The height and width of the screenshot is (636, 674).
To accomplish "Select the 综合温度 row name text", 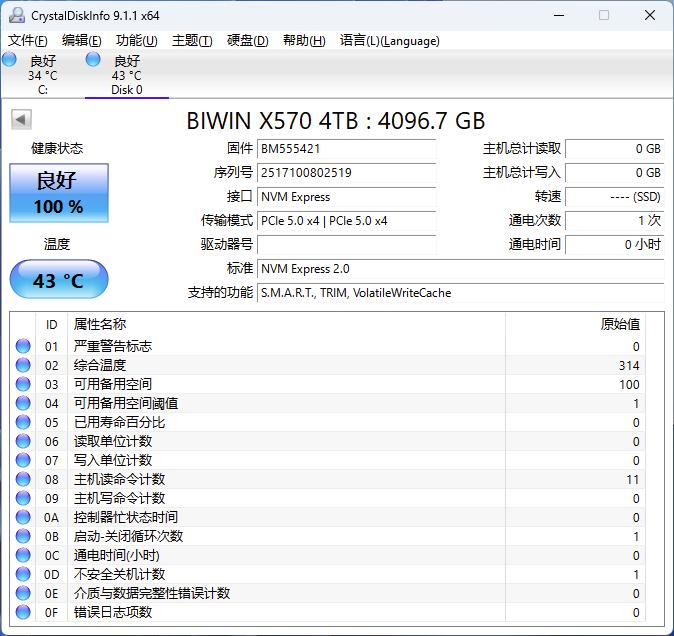I will [100, 365].
